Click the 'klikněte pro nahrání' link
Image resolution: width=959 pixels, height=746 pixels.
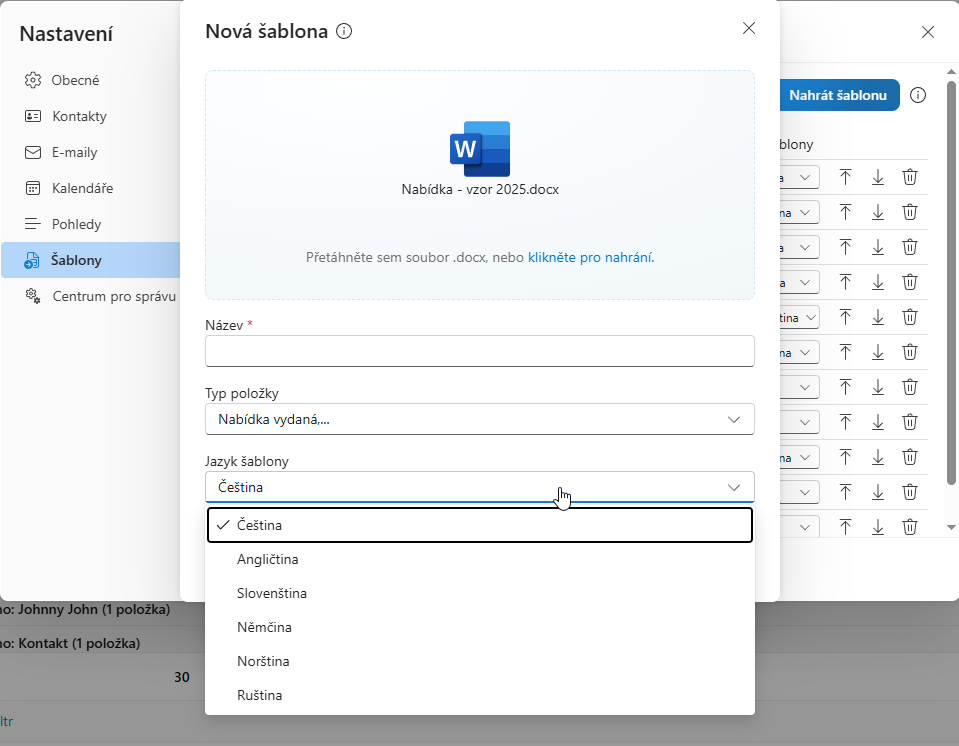(x=590, y=257)
